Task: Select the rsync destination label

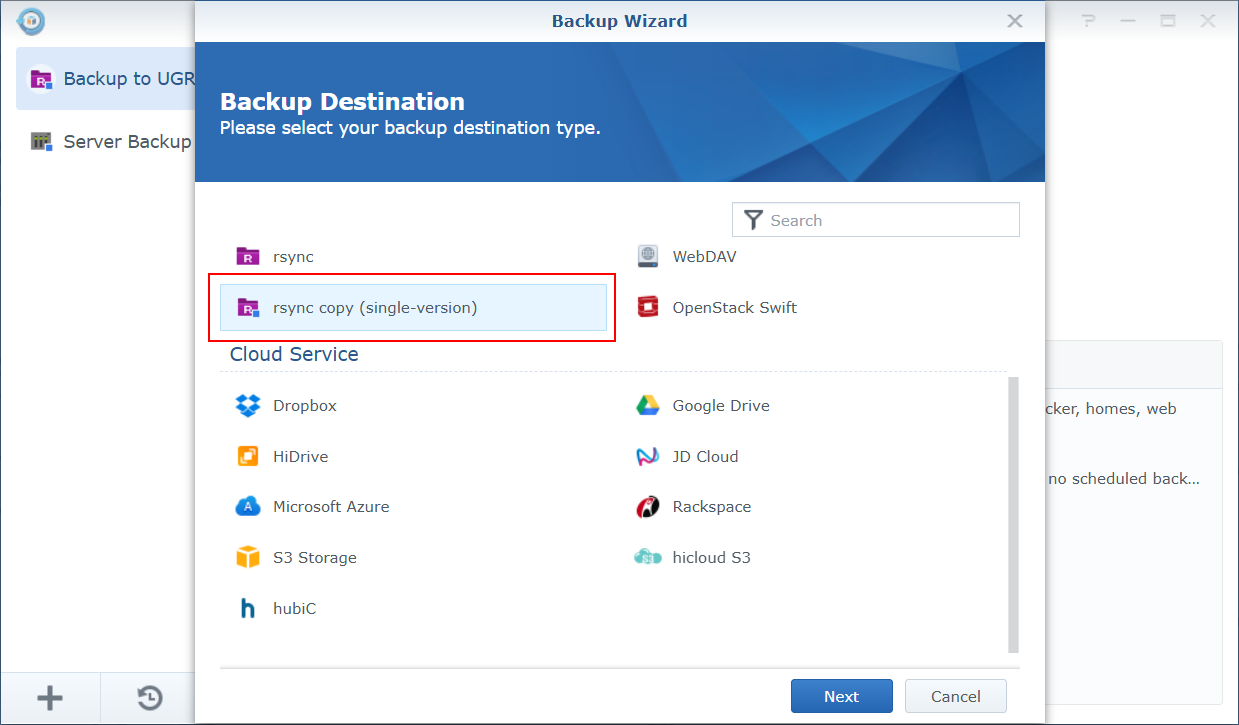Action: tap(293, 257)
